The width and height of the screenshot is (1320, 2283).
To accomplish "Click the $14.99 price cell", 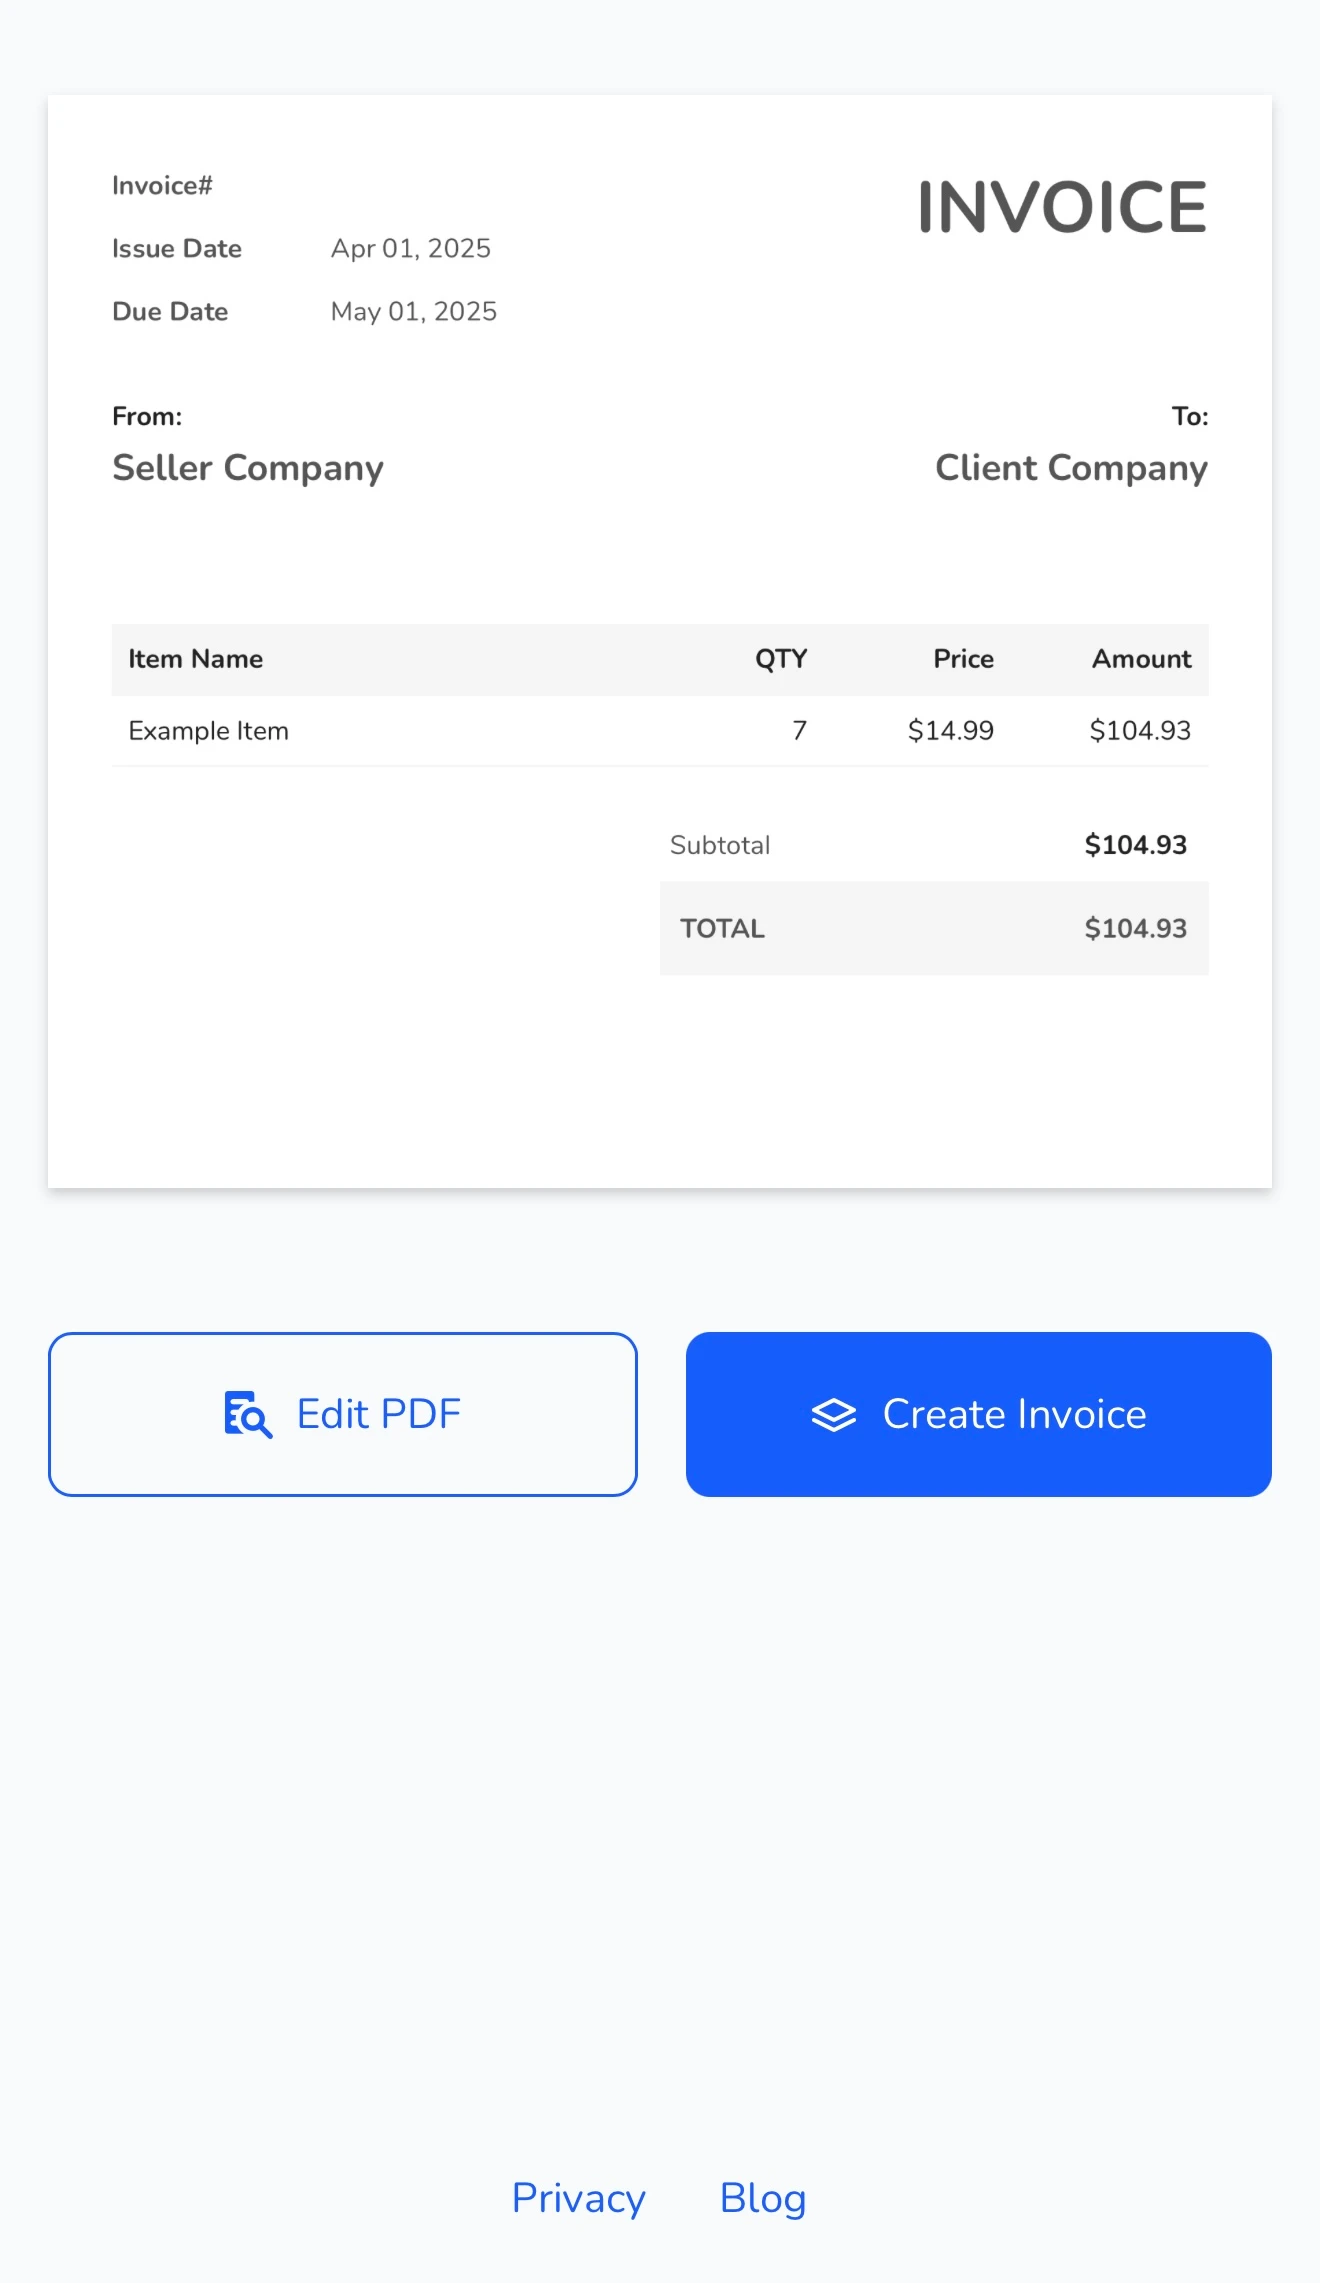I will pos(951,731).
